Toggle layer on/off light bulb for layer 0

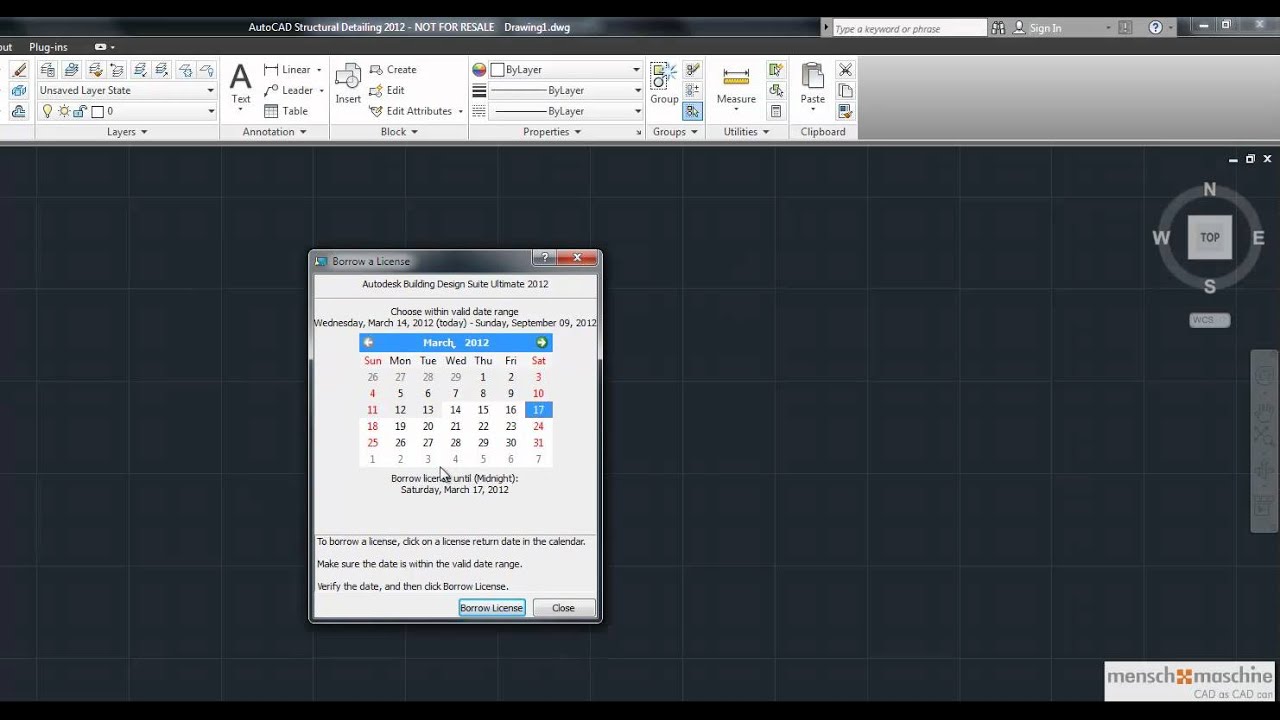[x=47, y=111]
